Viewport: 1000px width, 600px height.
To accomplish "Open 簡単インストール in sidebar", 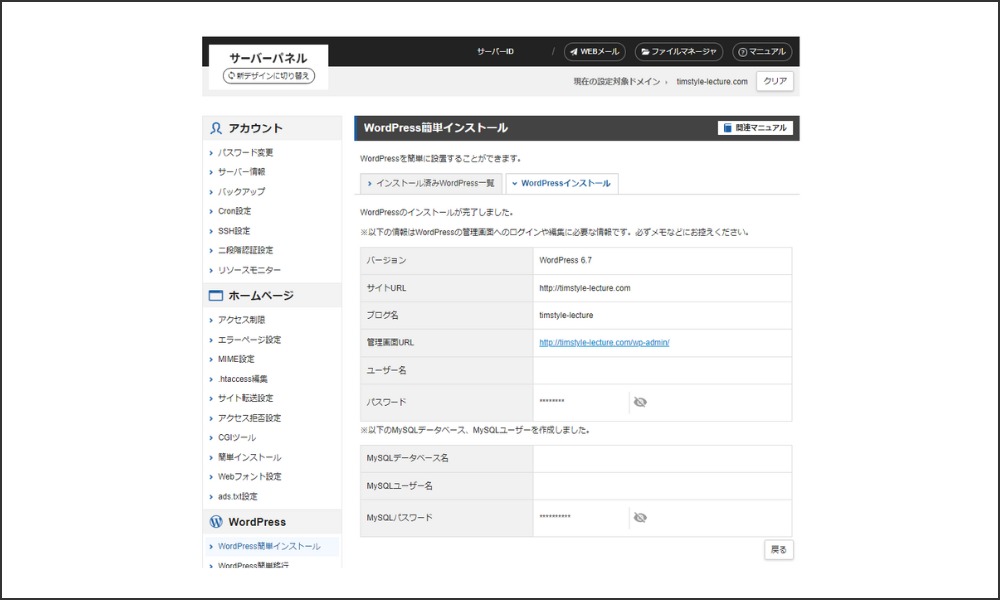I will coord(249,457).
